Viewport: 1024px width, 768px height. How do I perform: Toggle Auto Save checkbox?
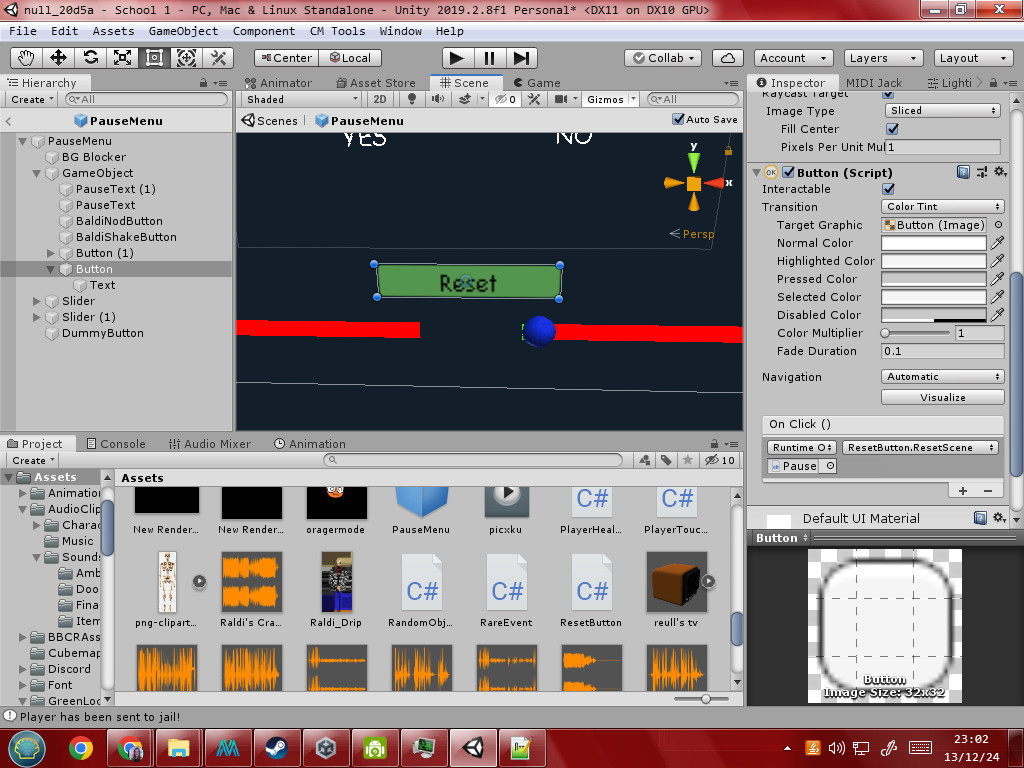click(679, 120)
